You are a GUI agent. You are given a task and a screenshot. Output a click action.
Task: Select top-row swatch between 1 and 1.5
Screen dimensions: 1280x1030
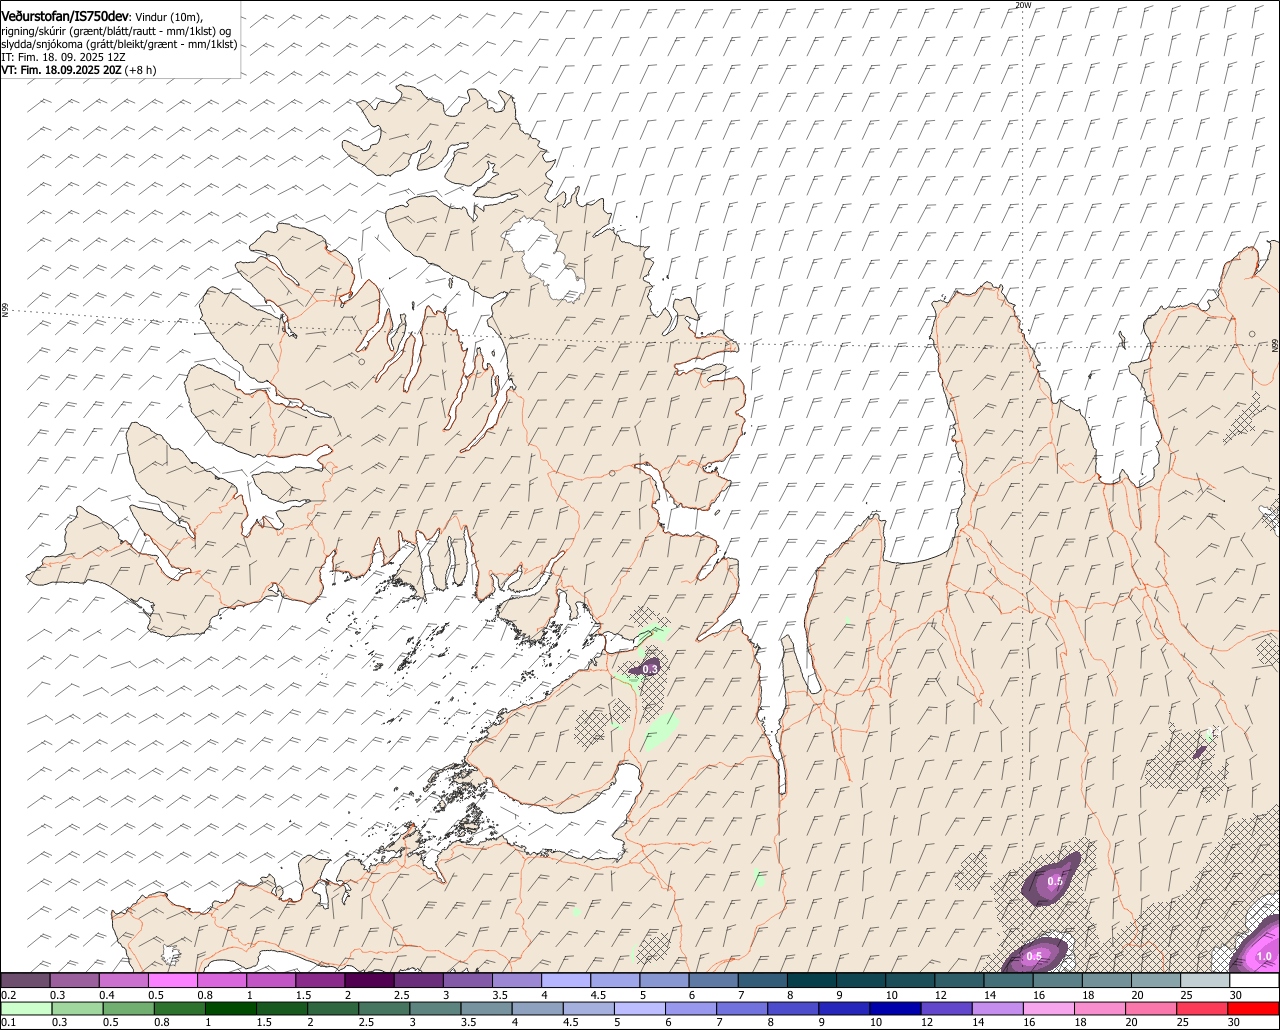[271, 980]
